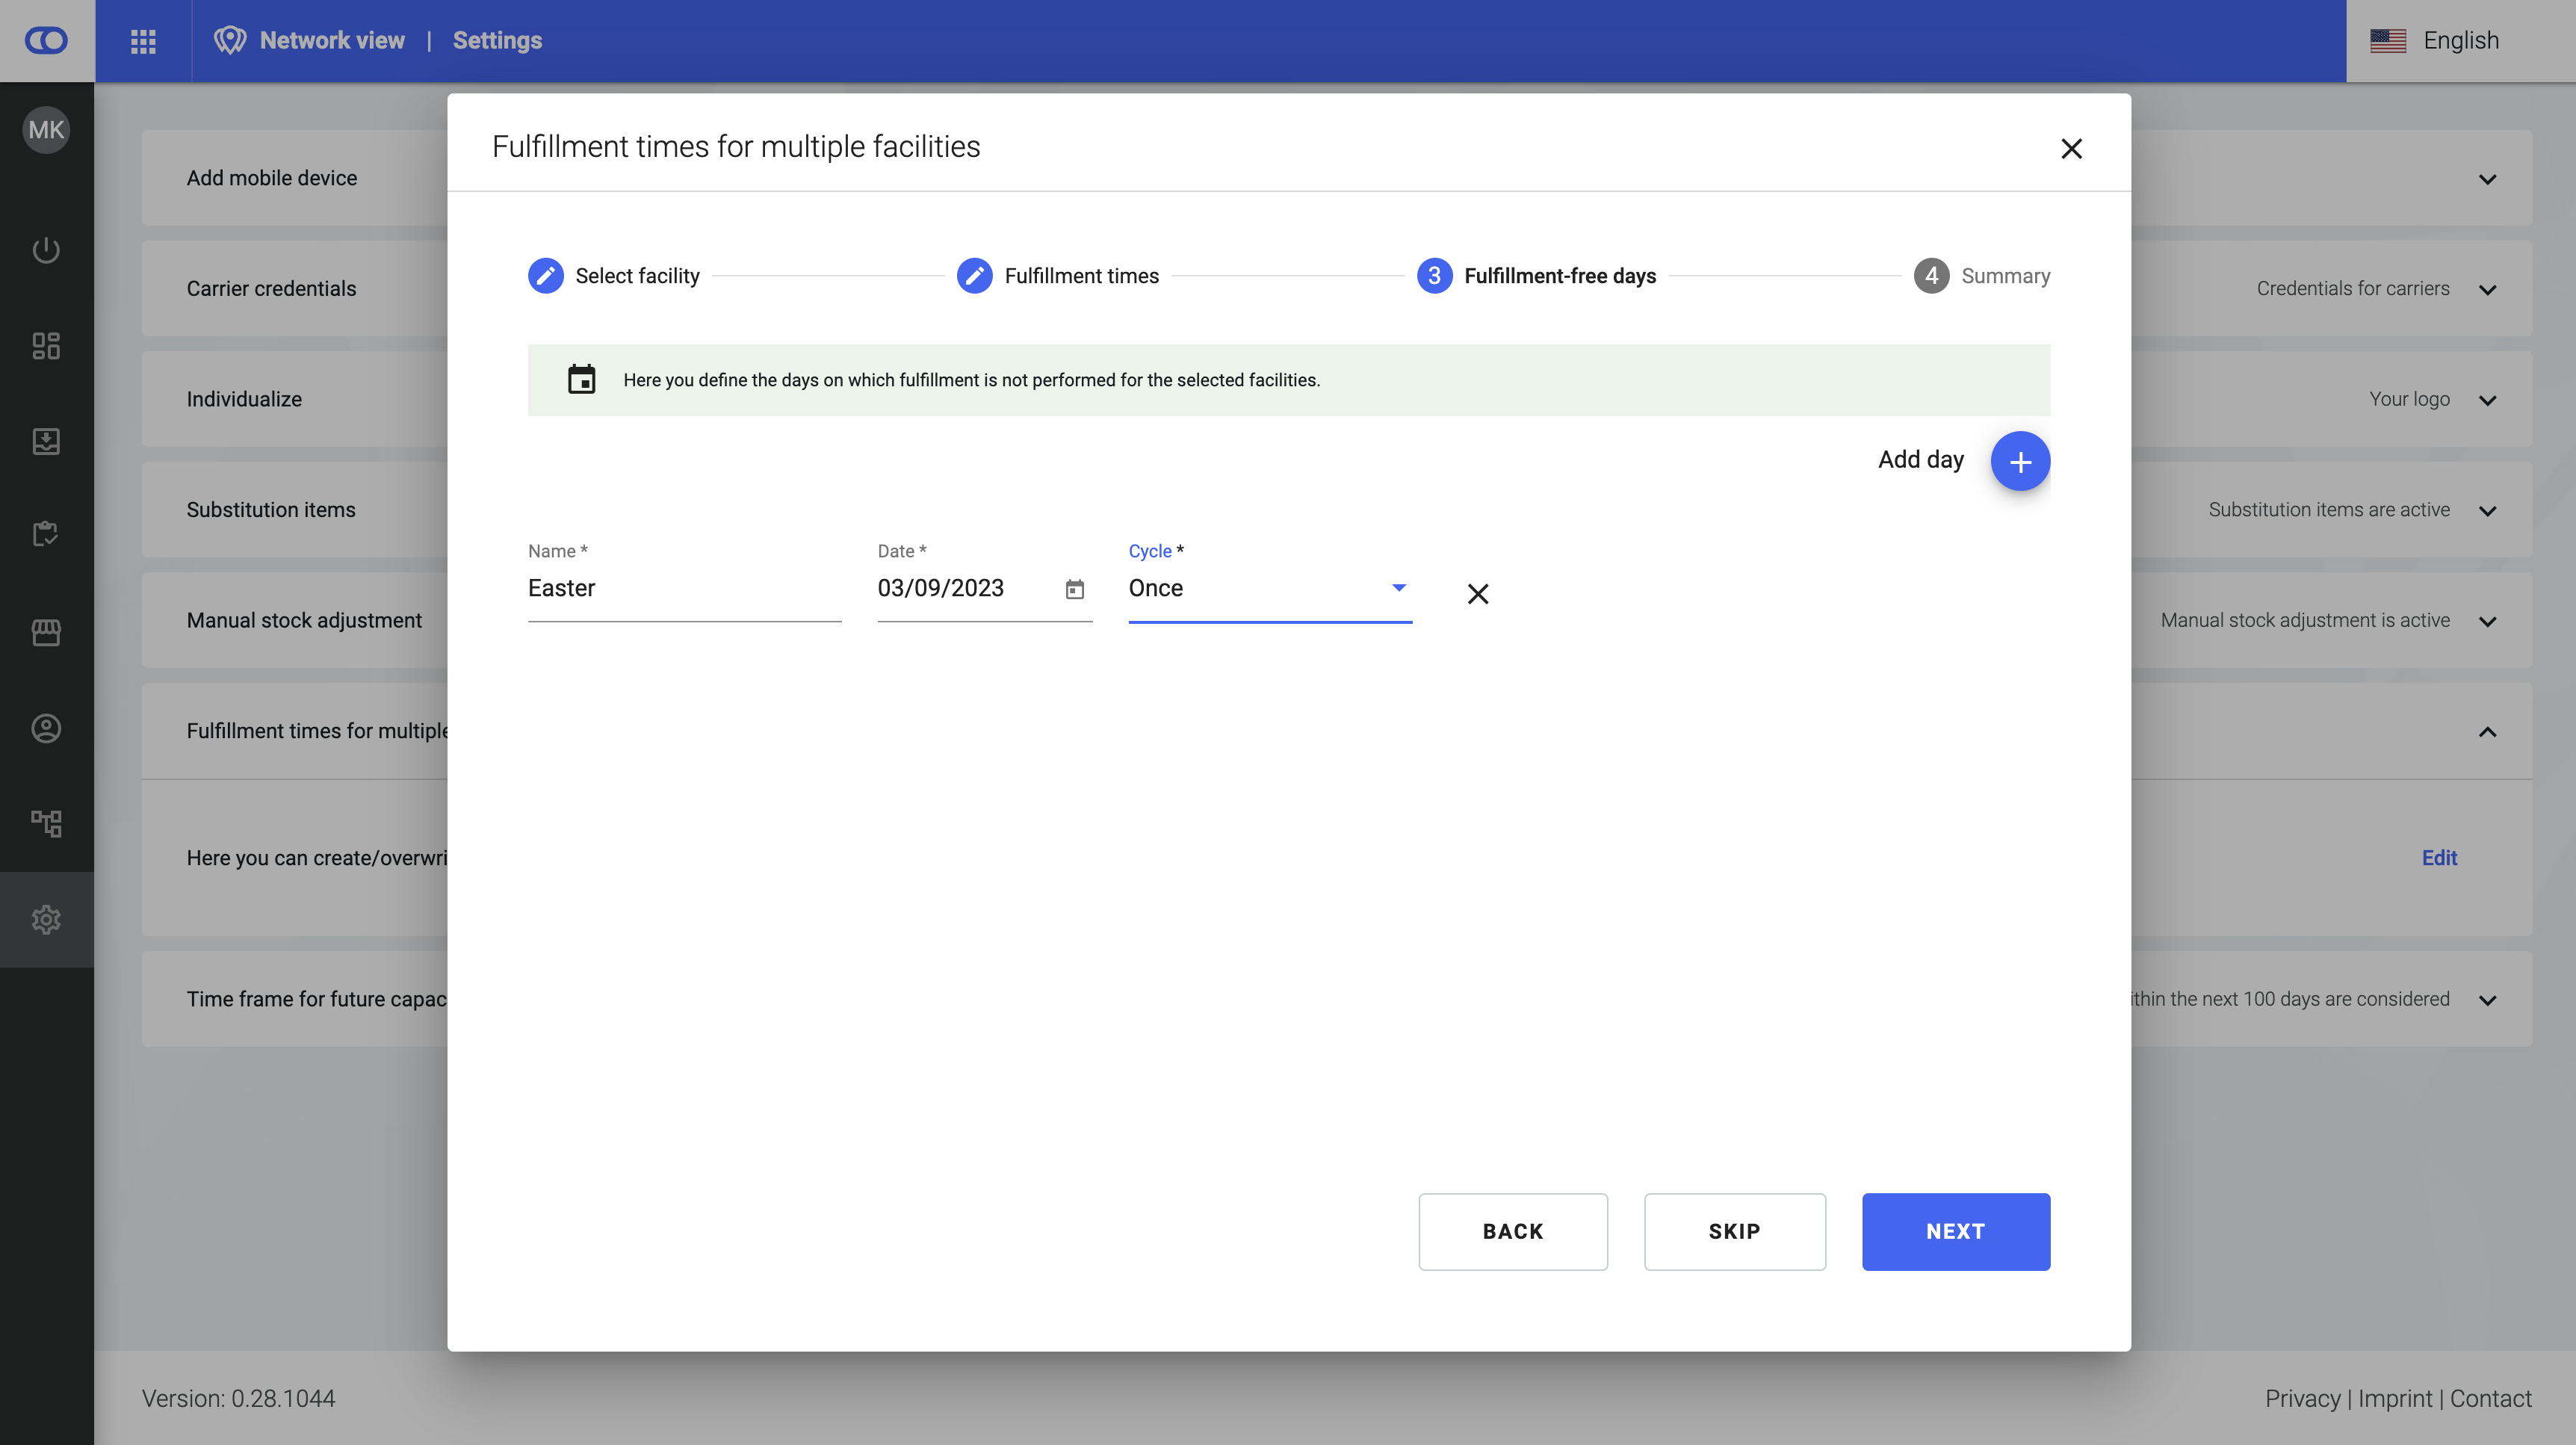Open the storefront sidebar icon

point(46,632)
